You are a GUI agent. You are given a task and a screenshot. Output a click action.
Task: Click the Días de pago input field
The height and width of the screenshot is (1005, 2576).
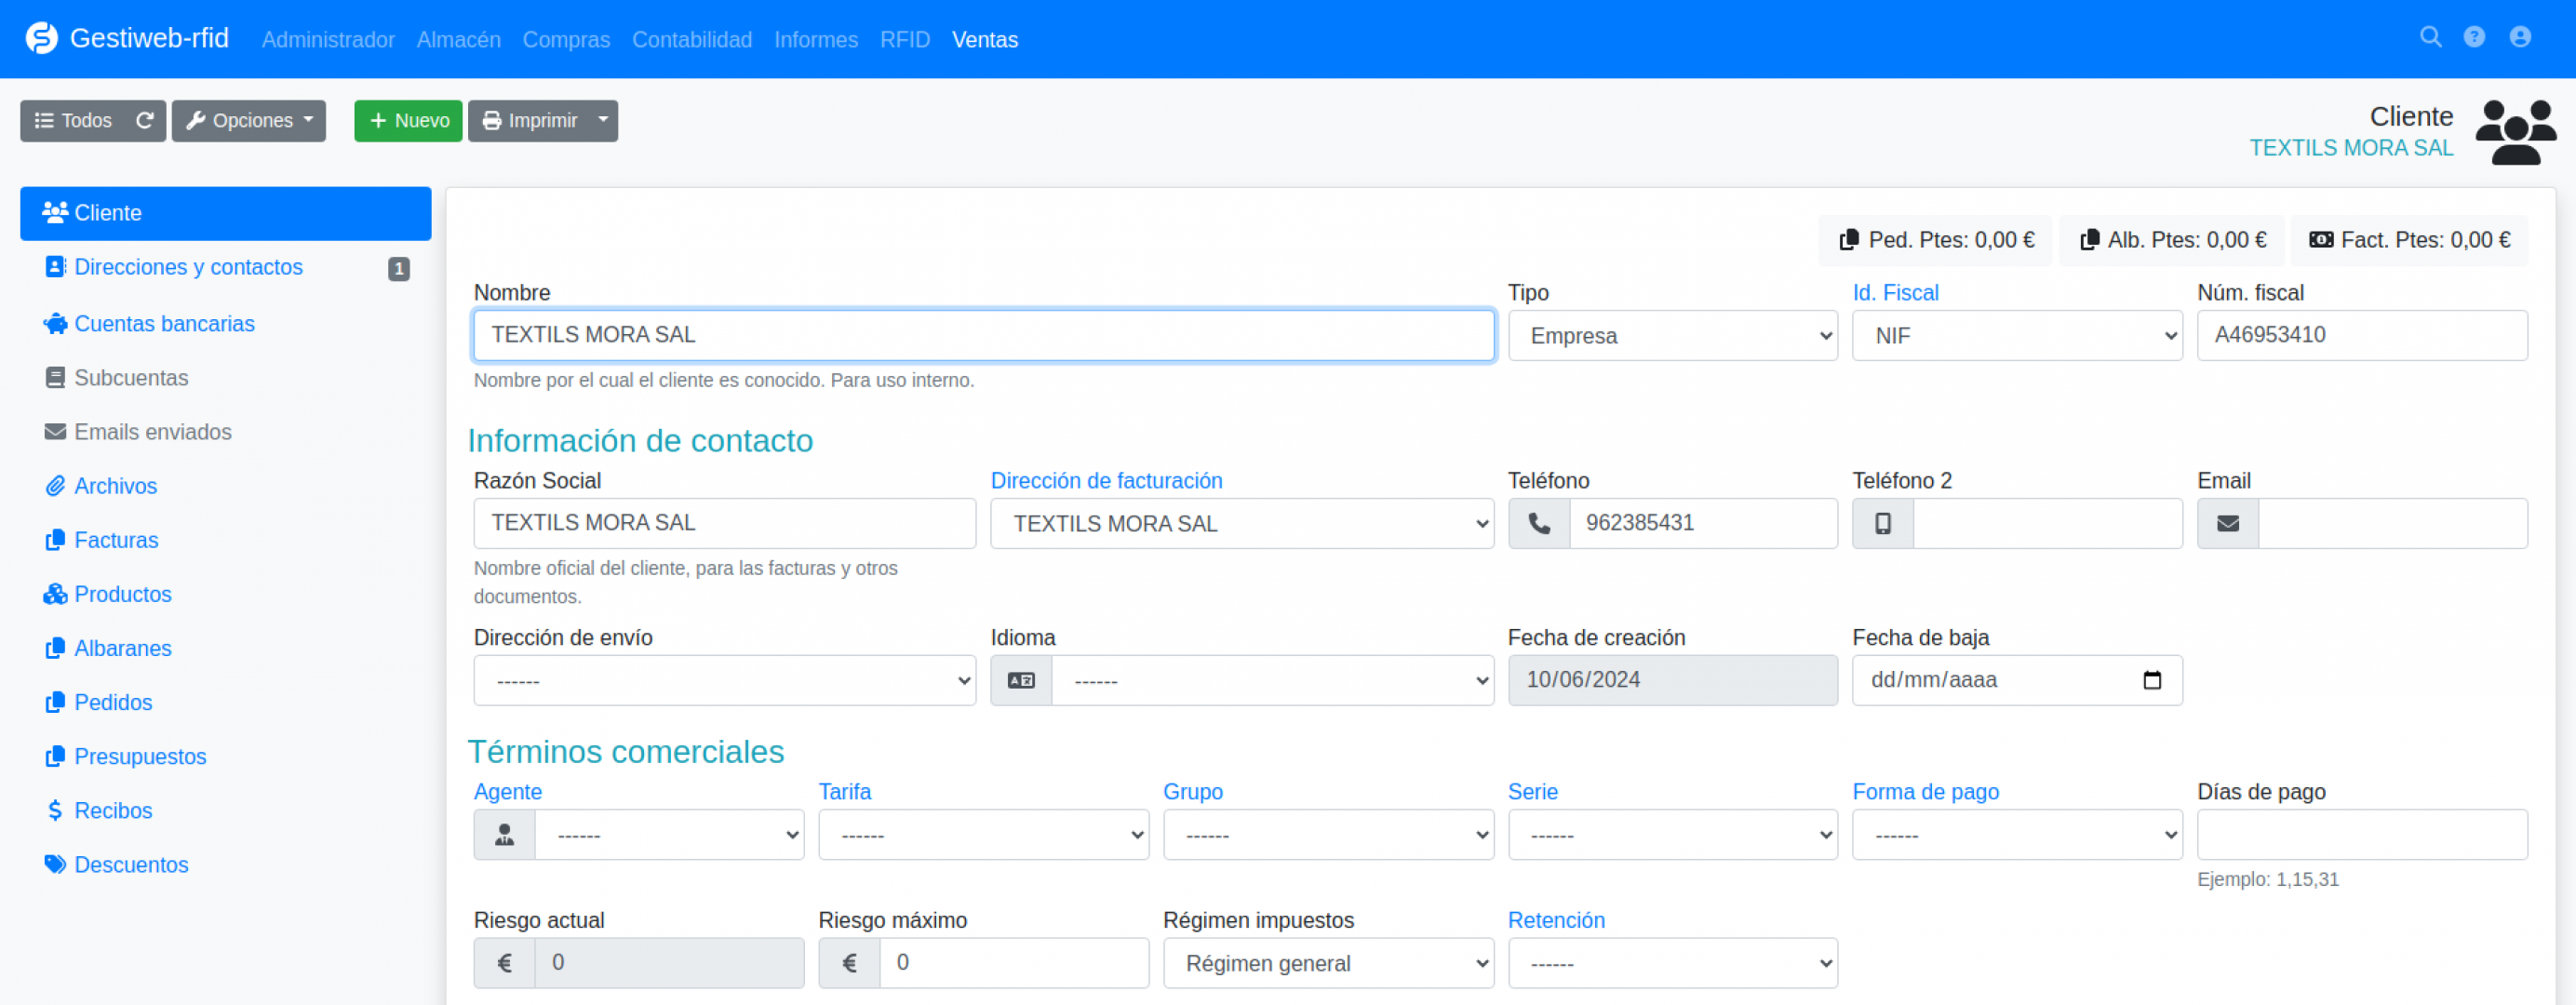click(2361, 835)
